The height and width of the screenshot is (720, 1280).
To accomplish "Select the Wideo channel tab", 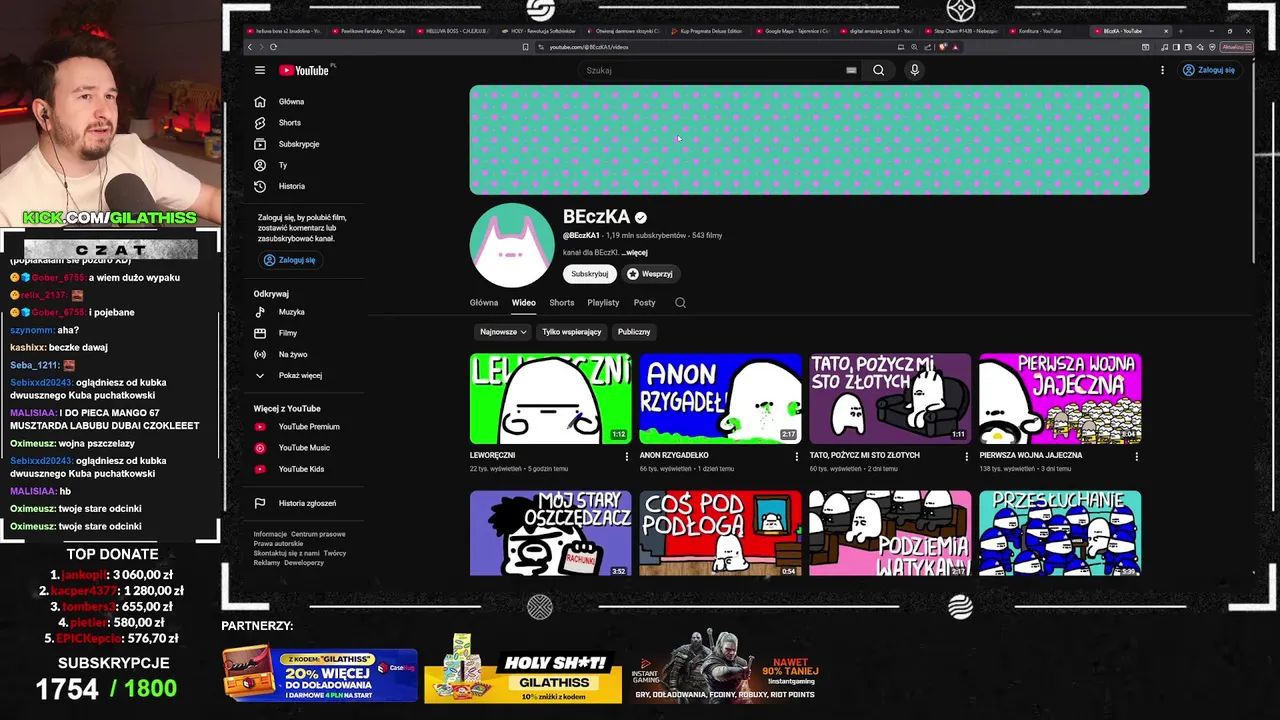I will pyautogui.click(x=524, y=302).
